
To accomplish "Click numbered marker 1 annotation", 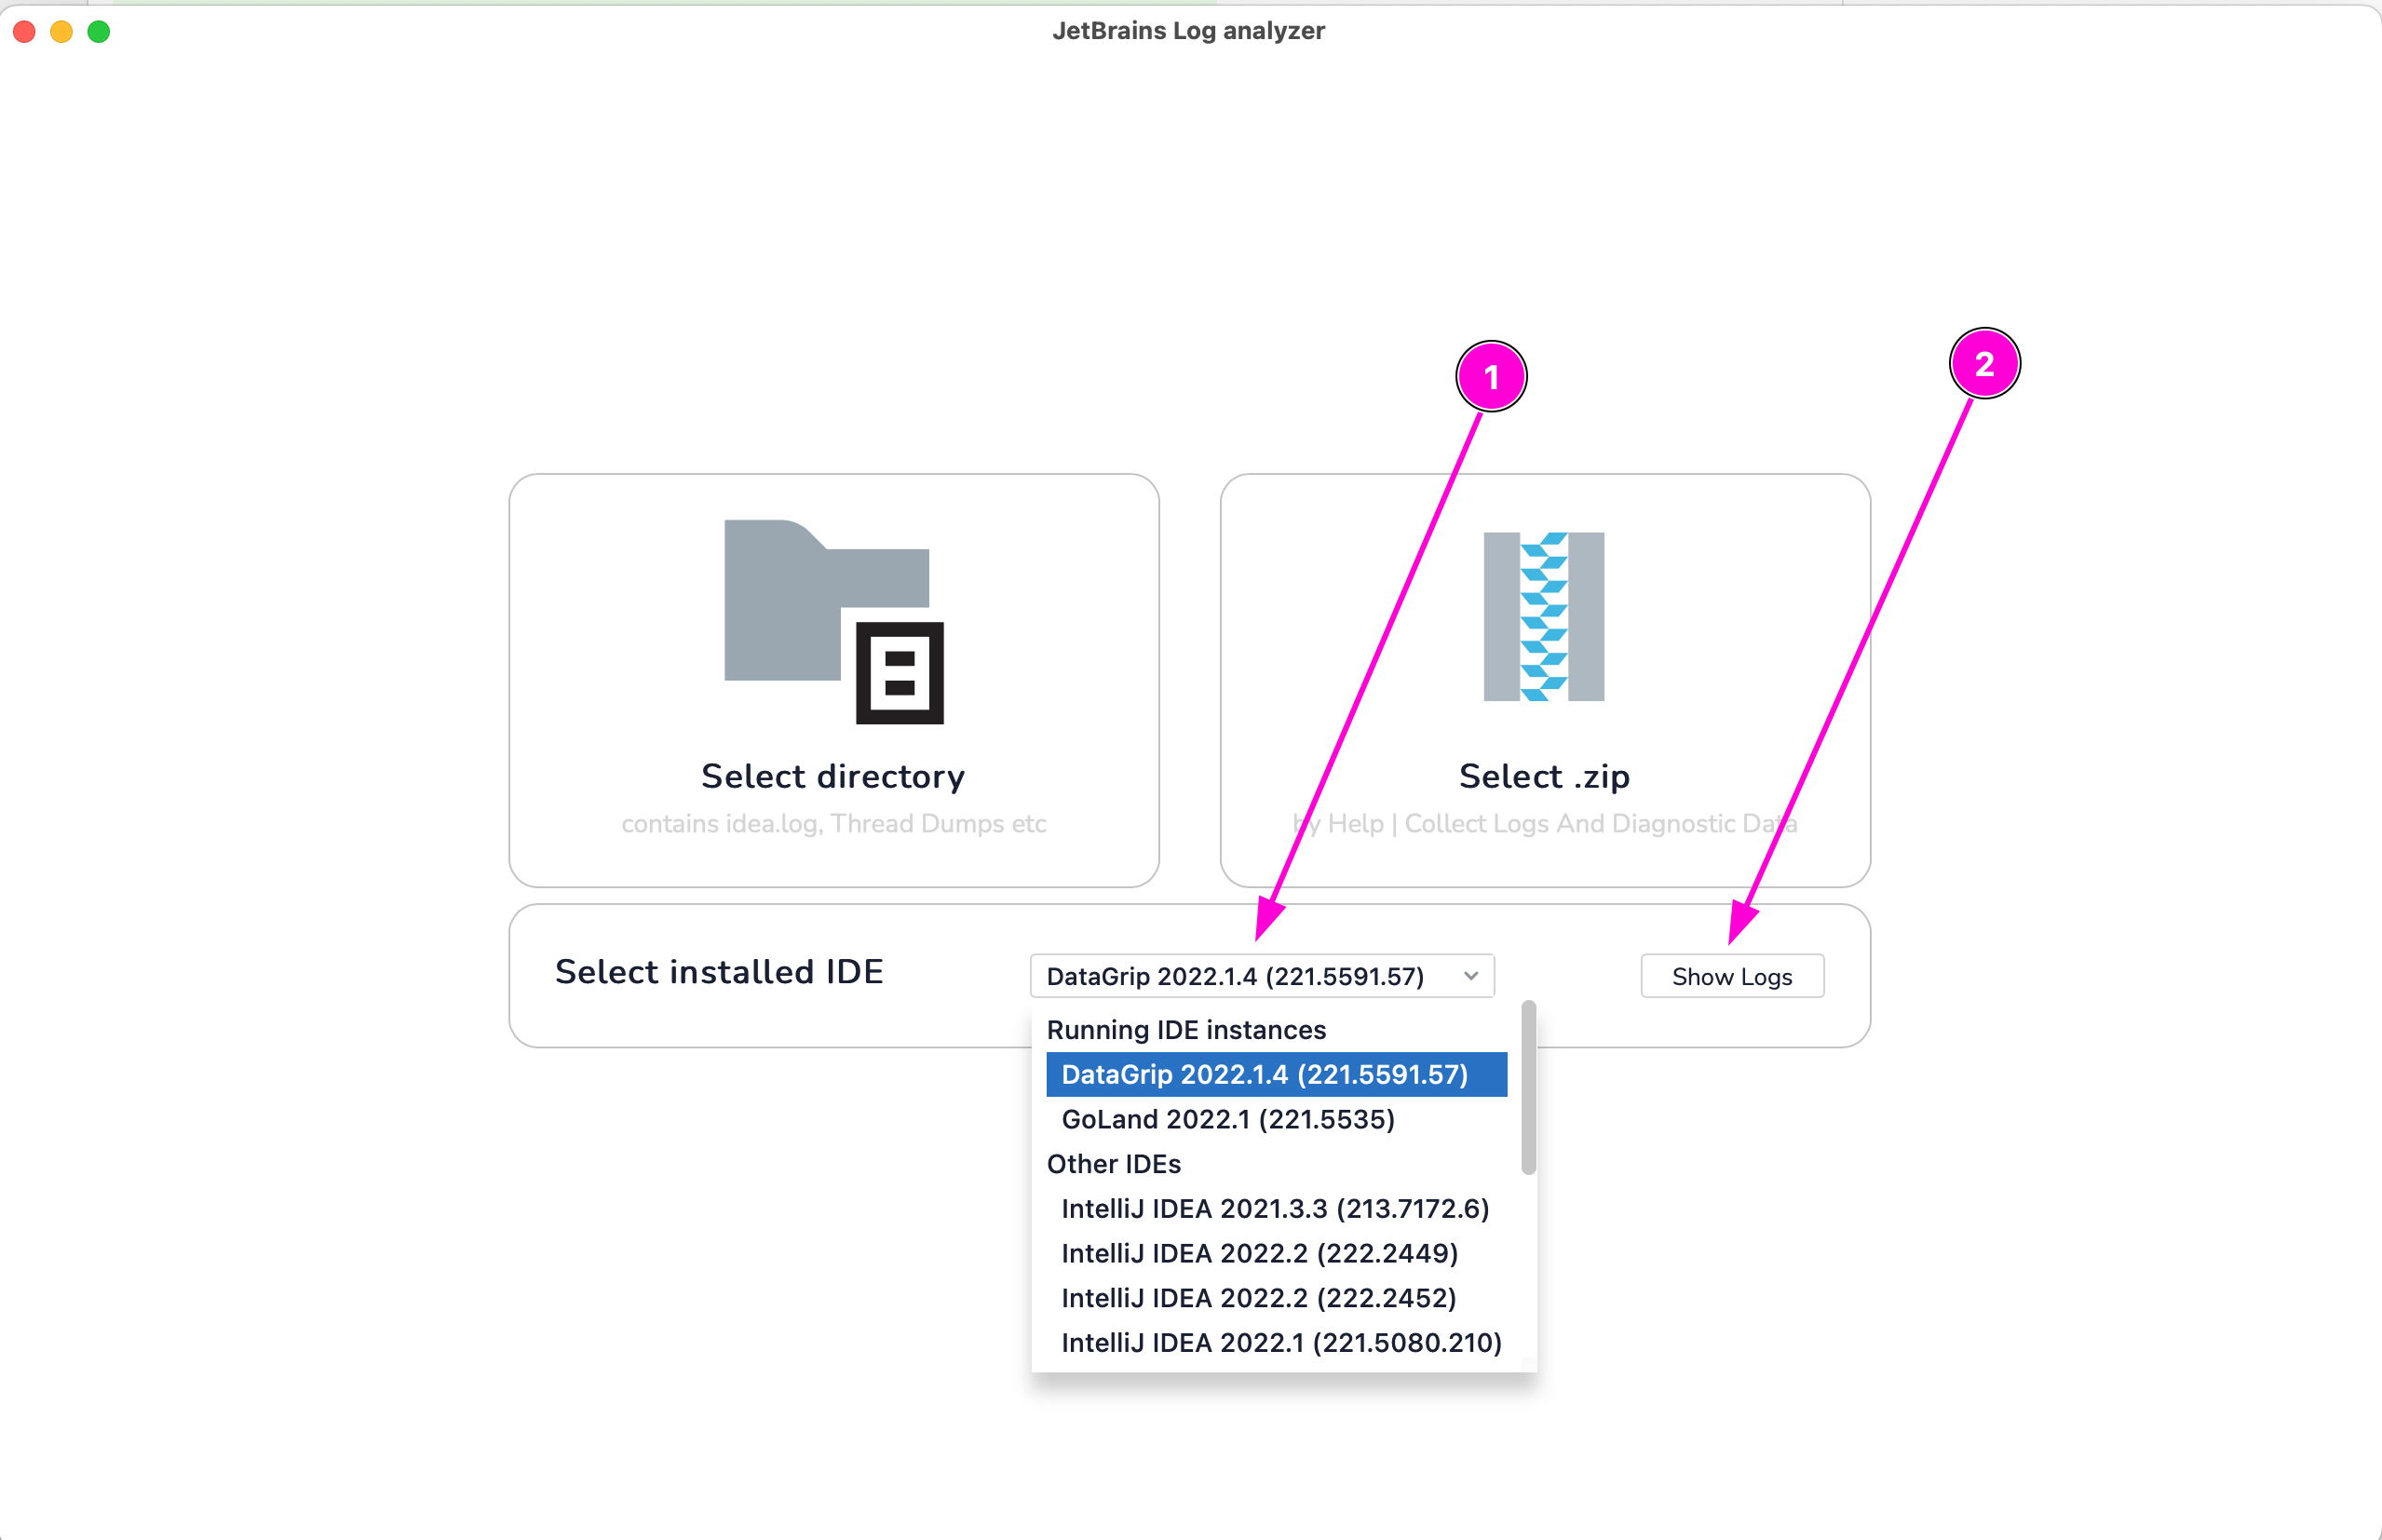I will tap(1492, 376).
